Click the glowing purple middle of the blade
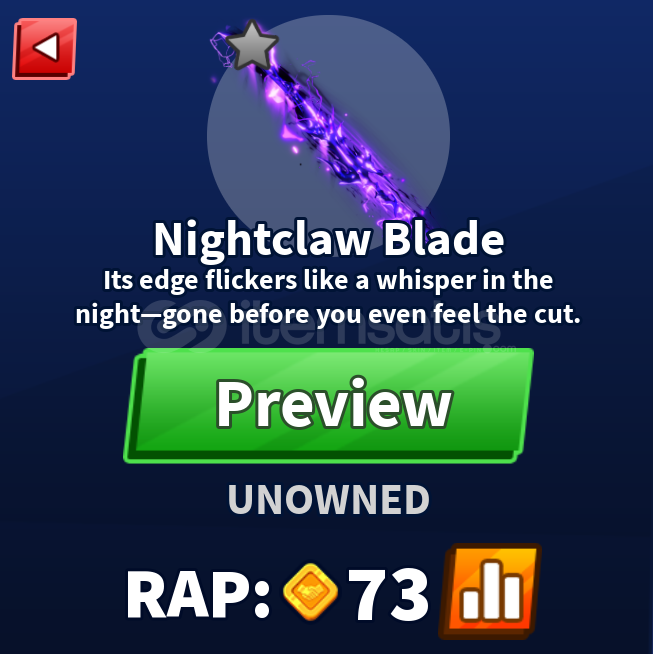This screenshot has height=654, width=653. pyautogui.click(x=329, y=138)
